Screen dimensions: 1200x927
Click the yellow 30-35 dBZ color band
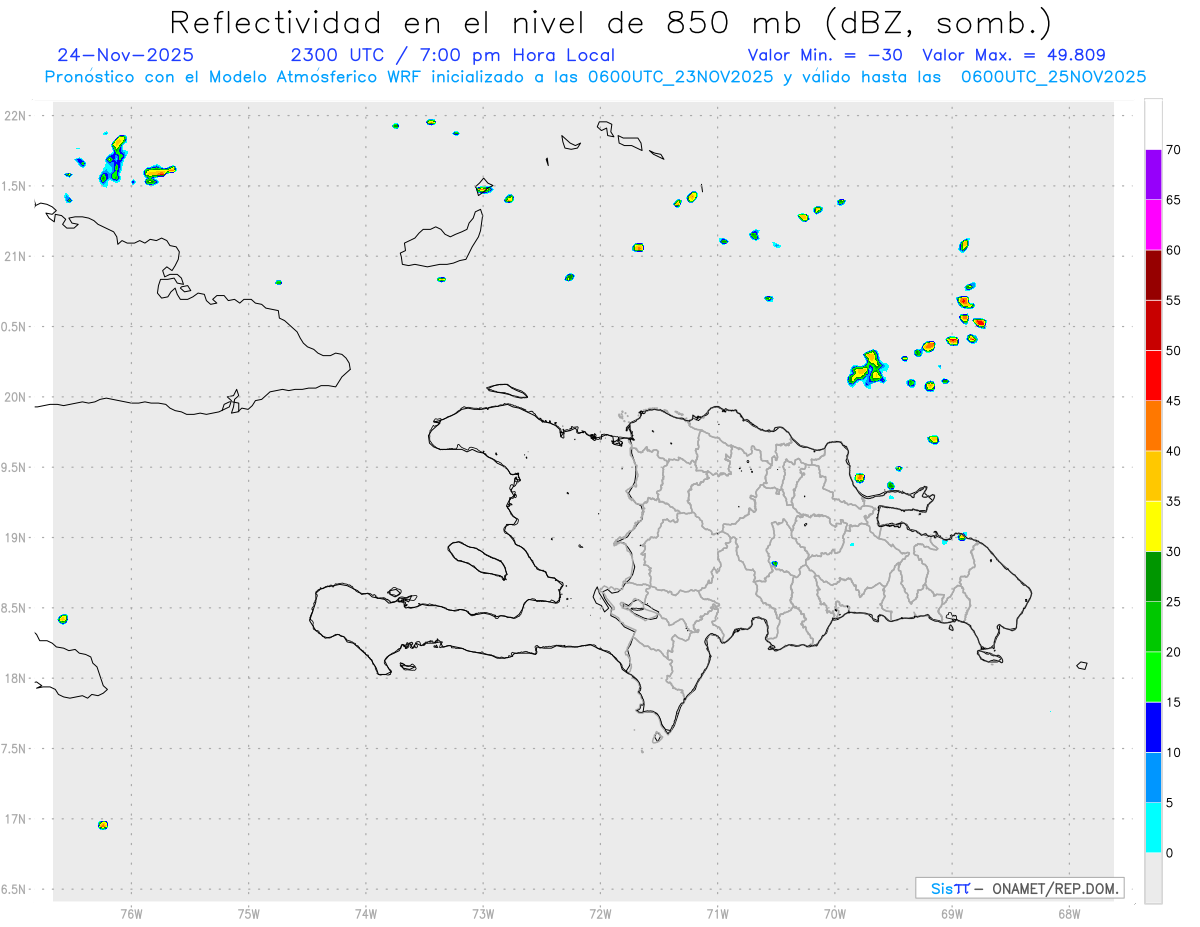pos(1153,526)
